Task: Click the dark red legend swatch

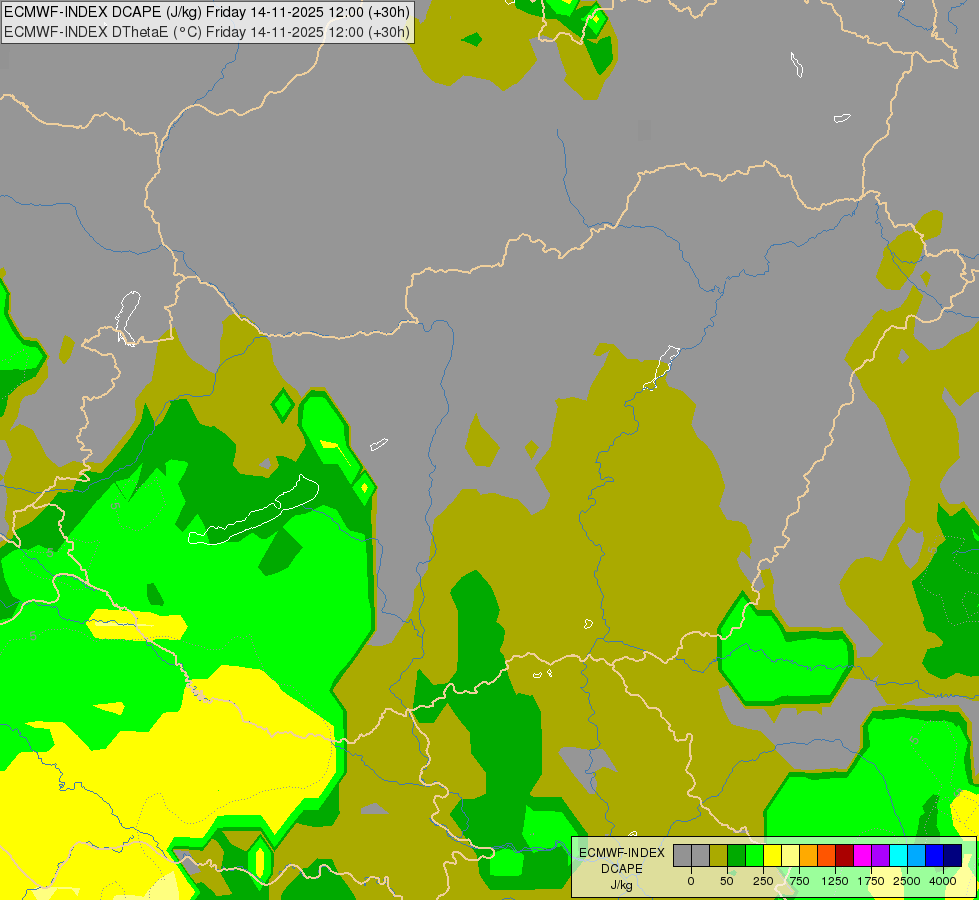Action: point(845,855)
